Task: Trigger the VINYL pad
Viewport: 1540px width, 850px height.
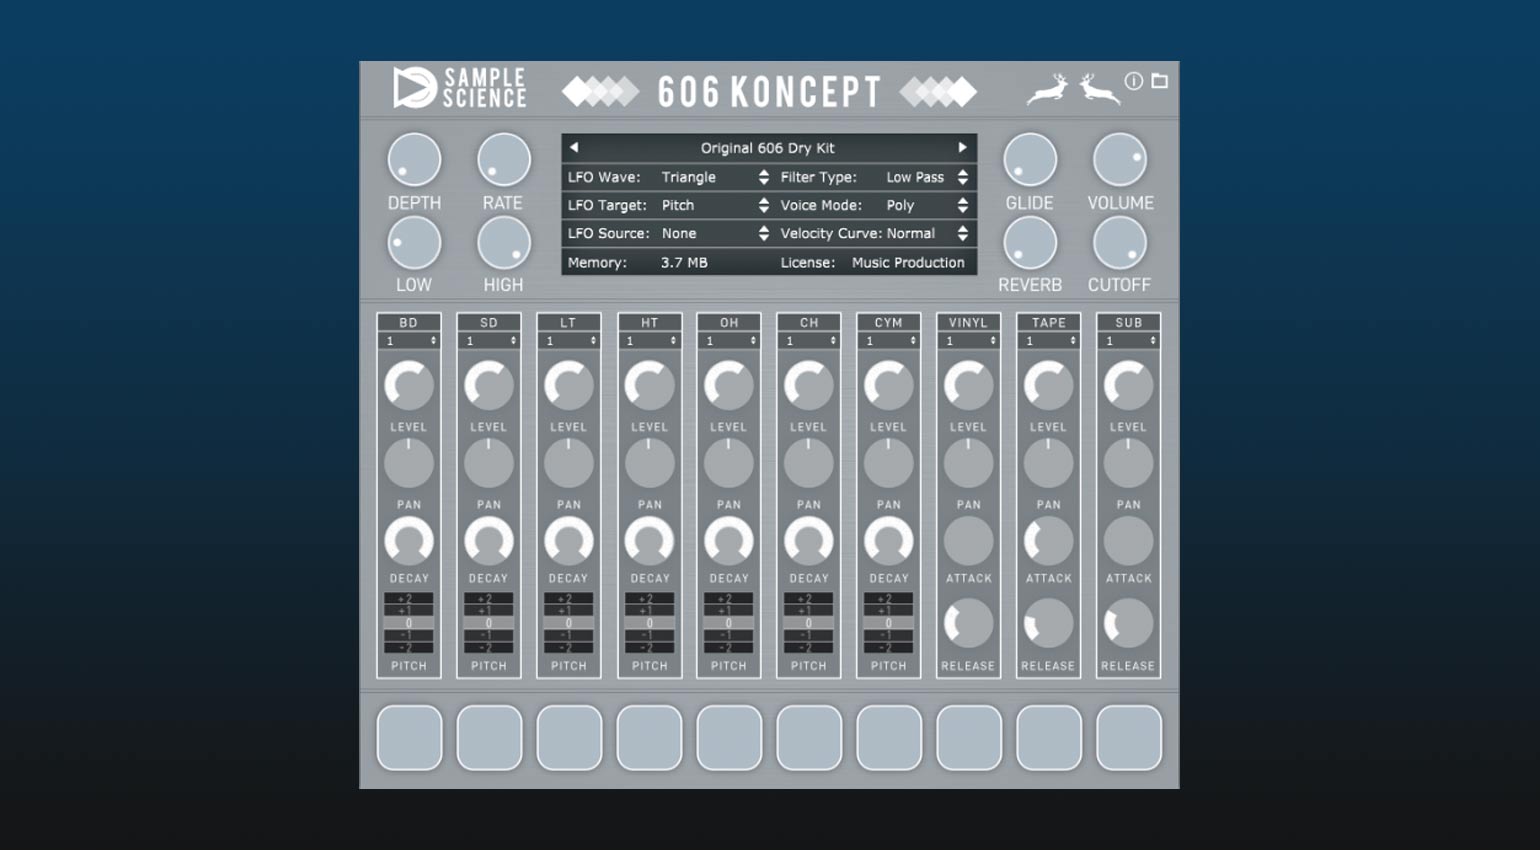Action: tap(969, 738)
